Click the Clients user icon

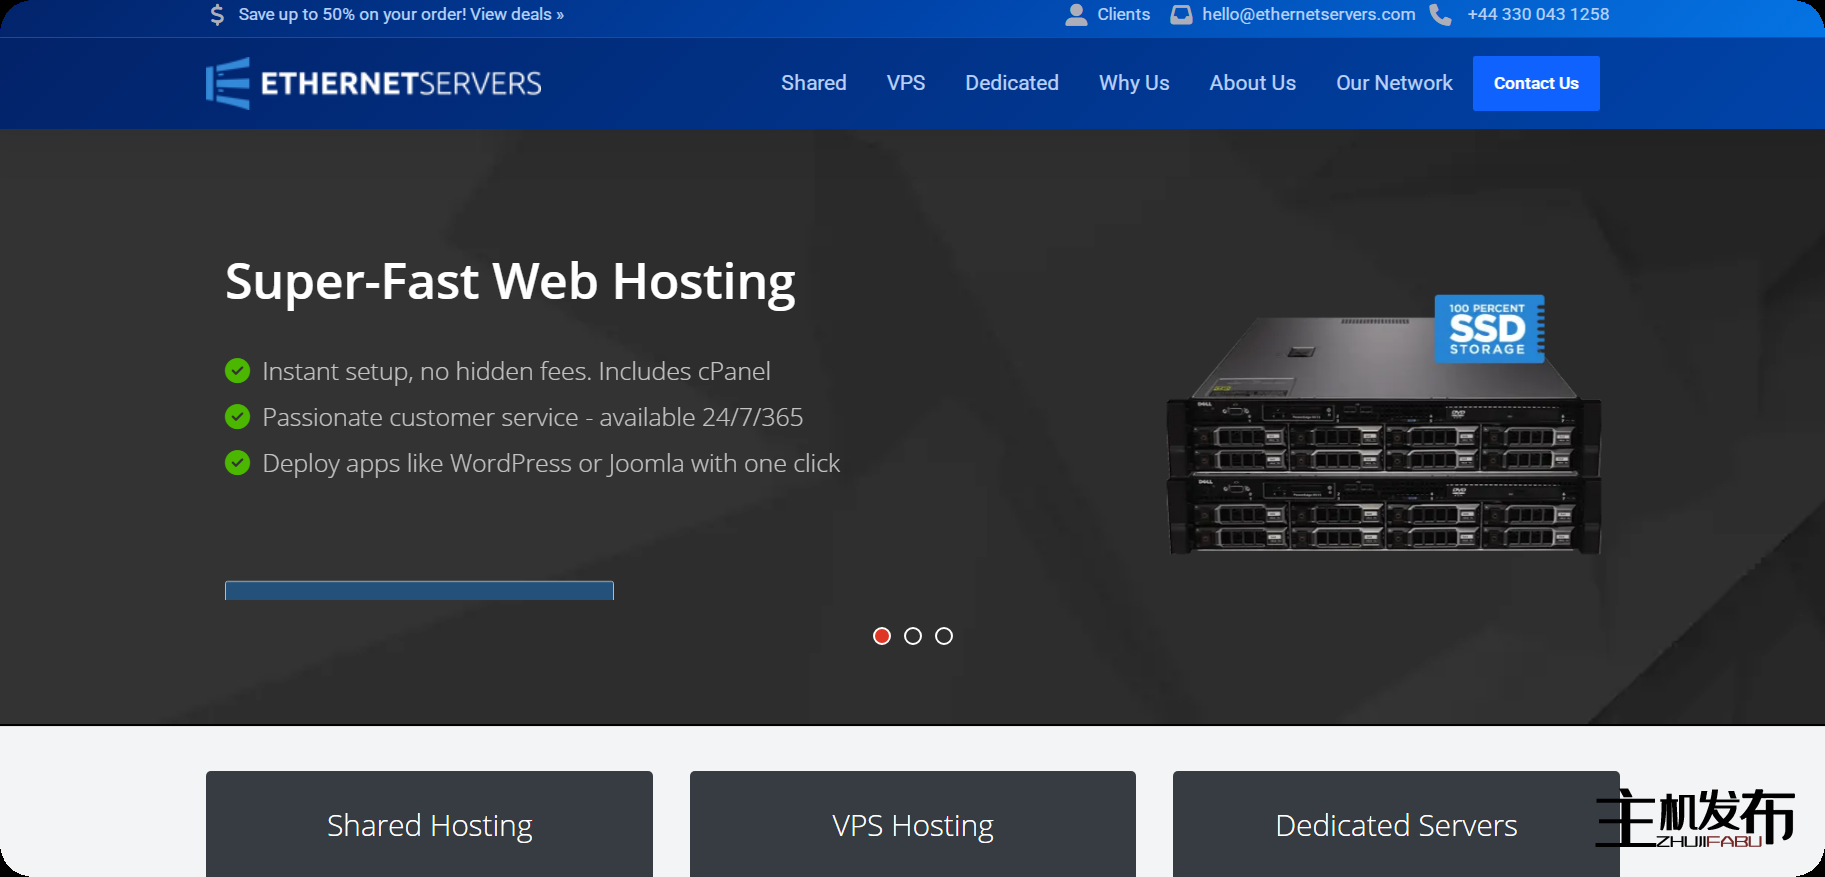(1076, 15)
